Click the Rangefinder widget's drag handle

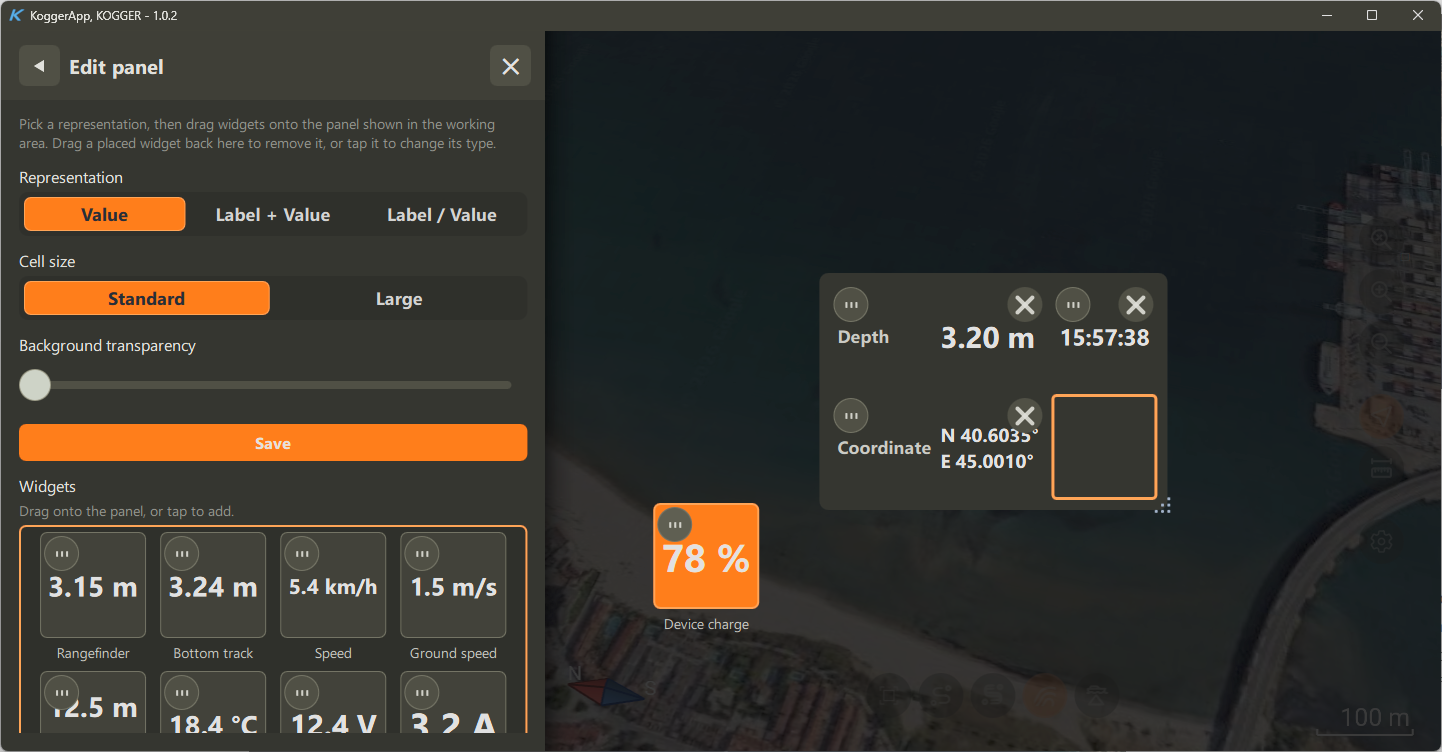pos(62,553)
